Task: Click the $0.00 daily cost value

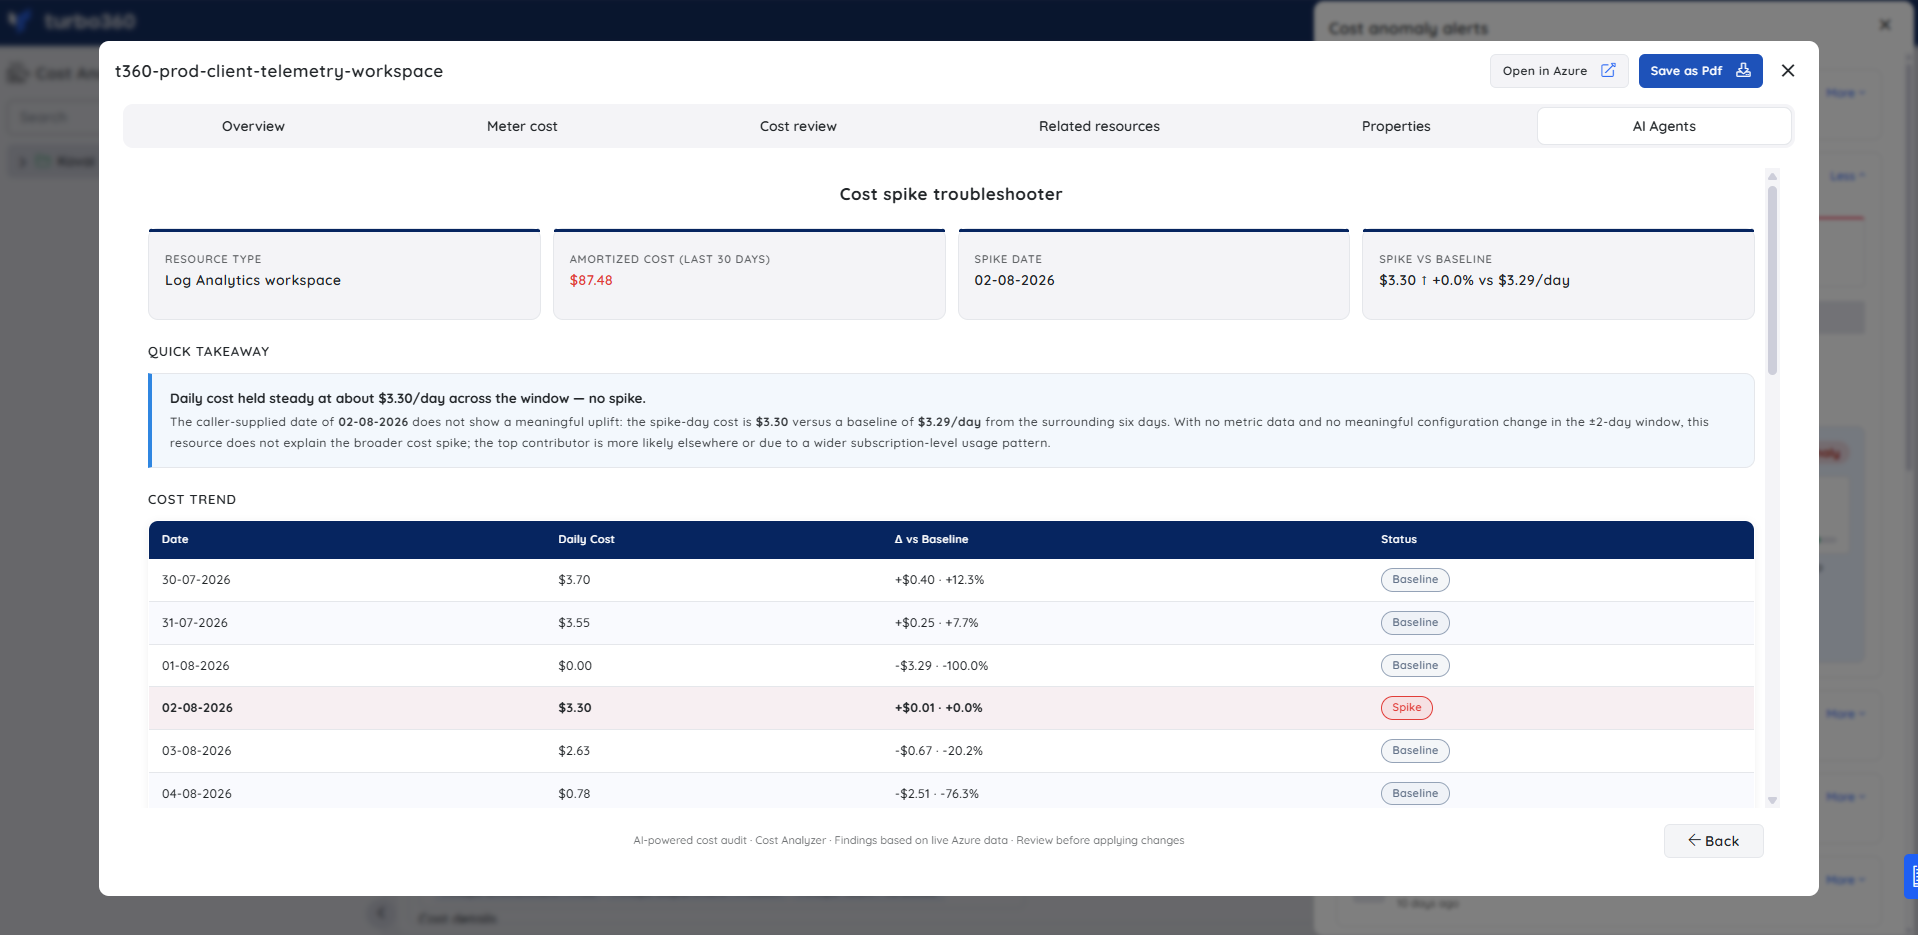Action: [x=575, y=666]
